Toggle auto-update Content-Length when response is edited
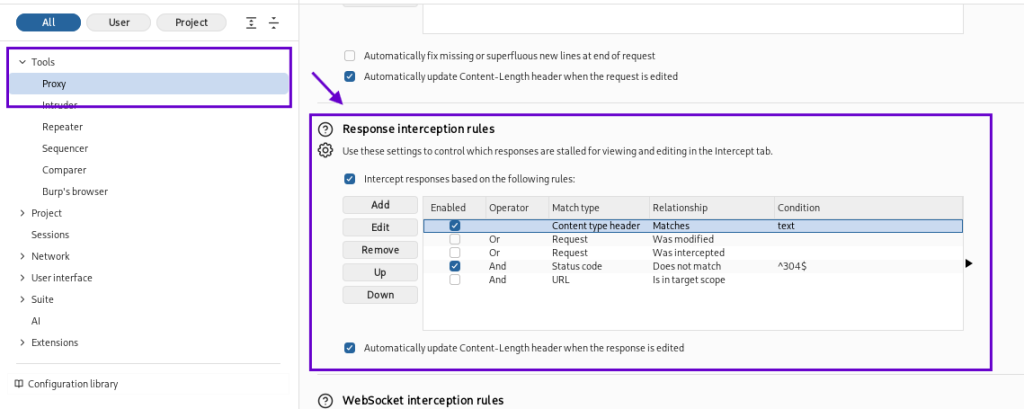1024x409 pixels. point(350,348)
